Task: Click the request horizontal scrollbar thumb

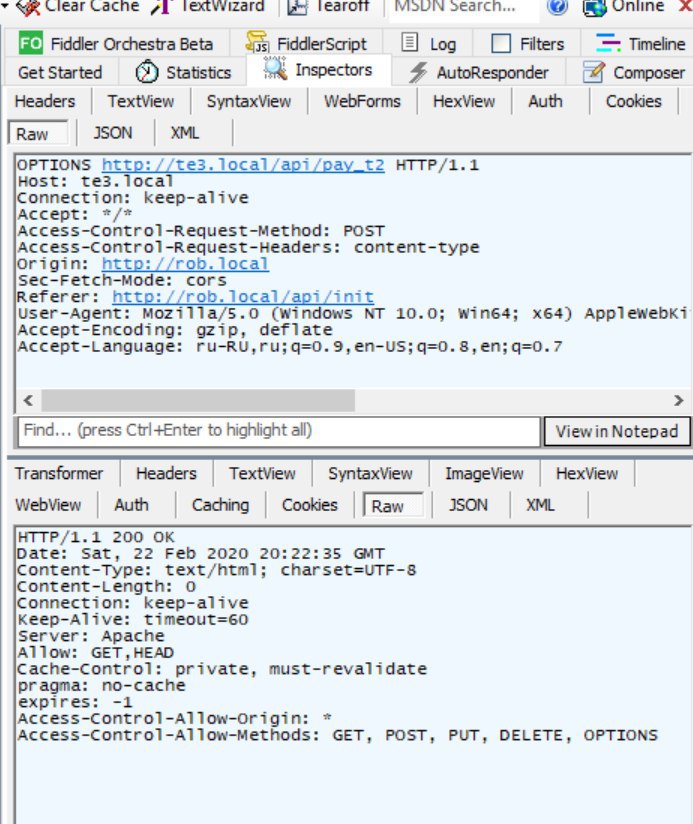Action: coord(198,400)
